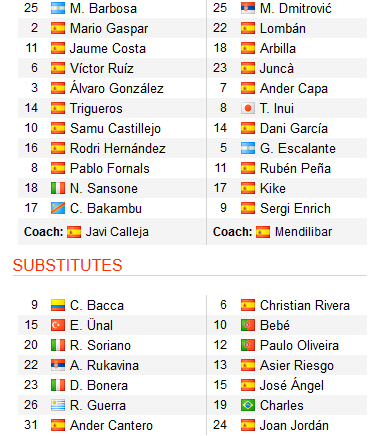Screen dimensions: 374x436
Task: Click the Turkey flag next to E. Ünal
Action: [x=58, y=325]
